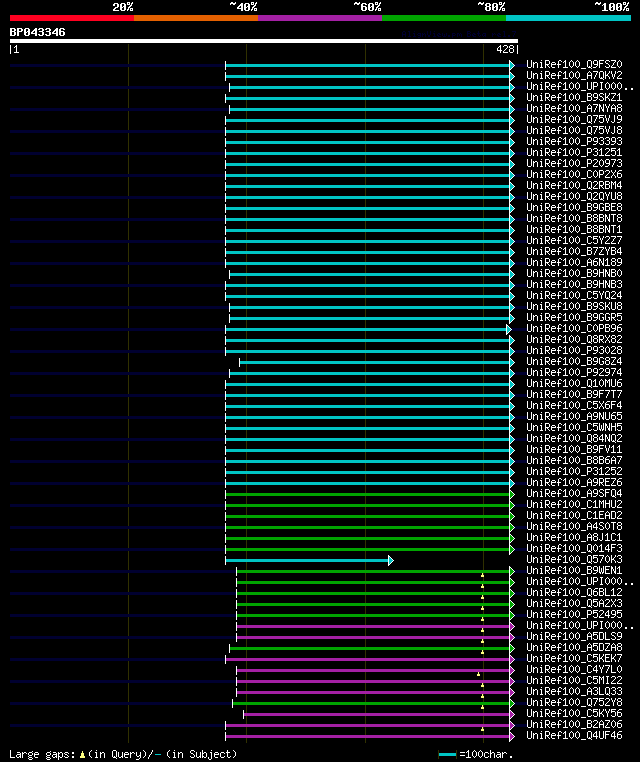Select the UniRef100_C5KEK7 label
Viewport: 640px width, 762px height.
coord(574,658)
